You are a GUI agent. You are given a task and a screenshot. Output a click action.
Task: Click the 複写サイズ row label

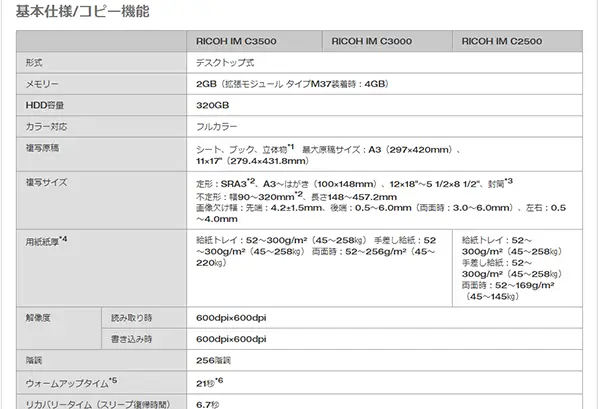[101, 200]
